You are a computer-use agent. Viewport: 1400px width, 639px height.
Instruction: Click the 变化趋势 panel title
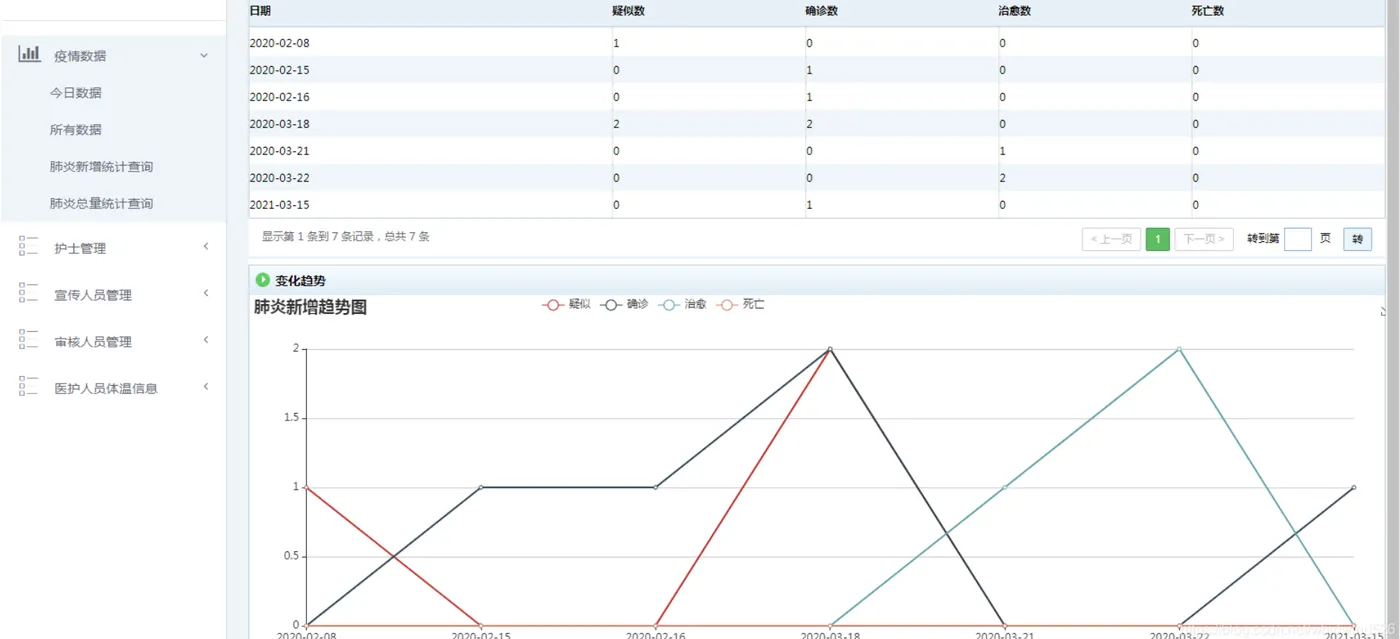click(x=300, y=281)
